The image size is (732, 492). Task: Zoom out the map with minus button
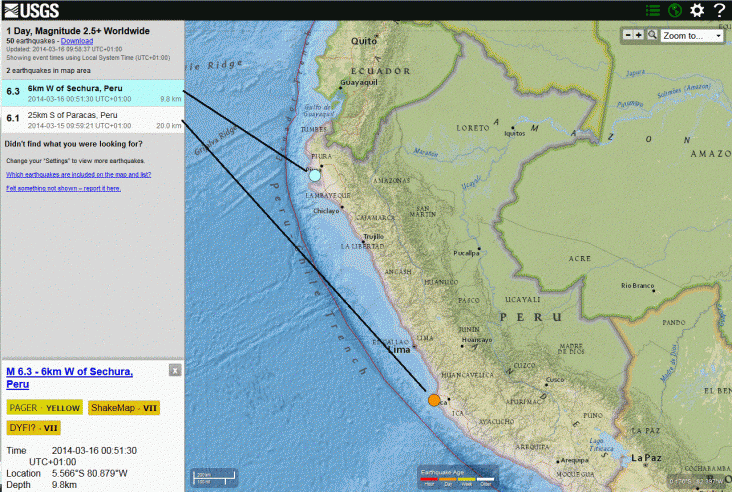point(628,35)
